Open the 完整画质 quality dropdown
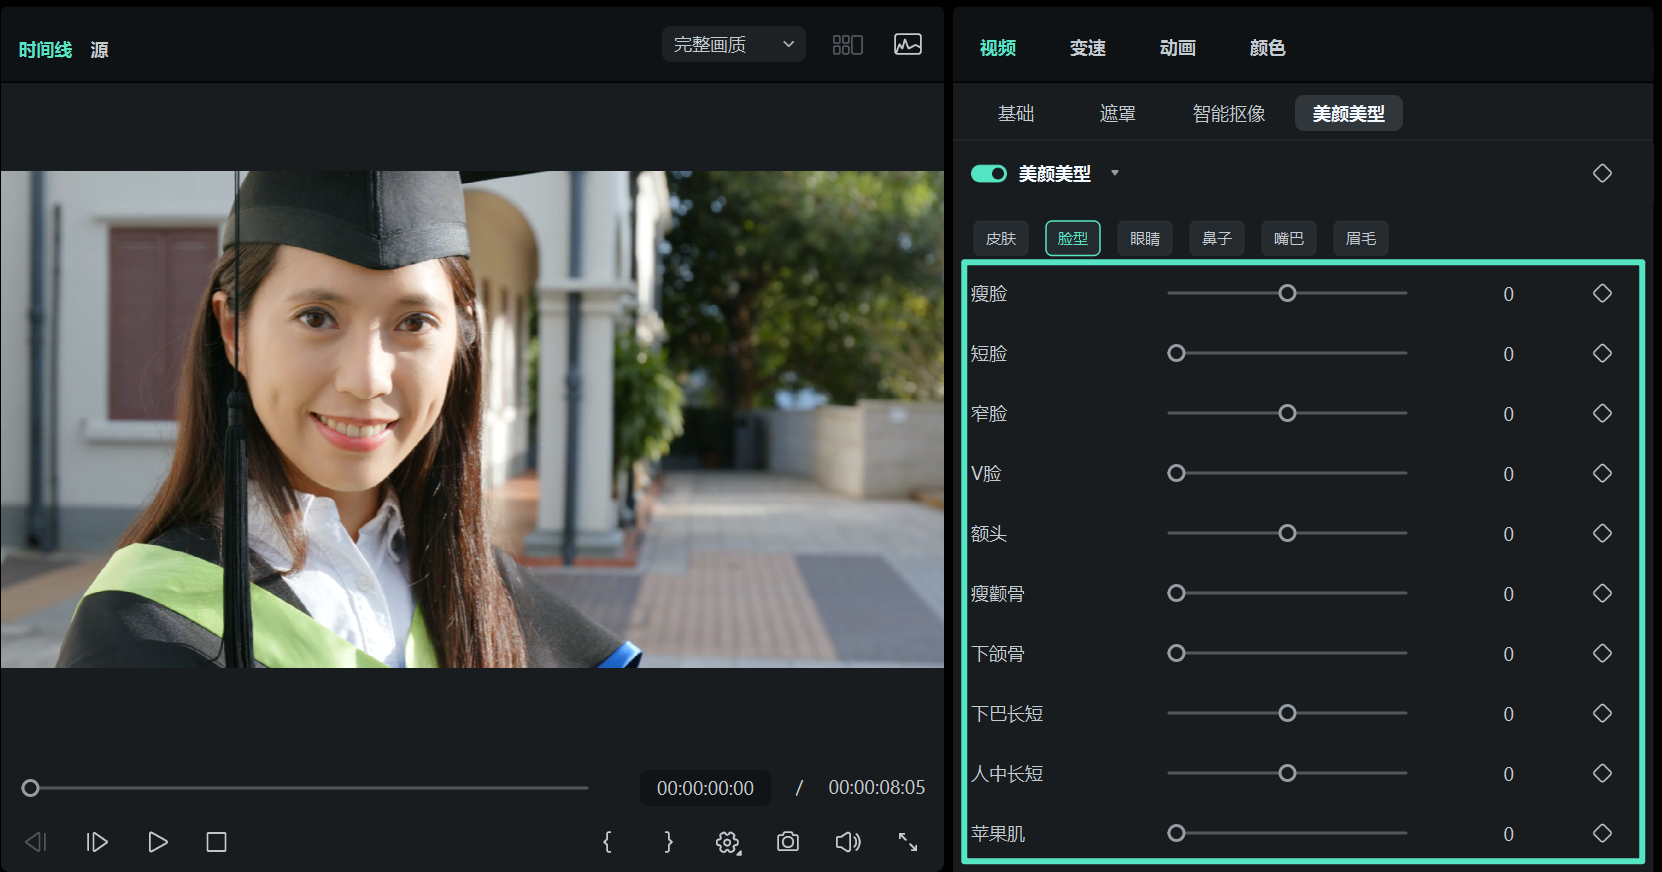This screenshot has height=872, width=1662. point(733,45)
